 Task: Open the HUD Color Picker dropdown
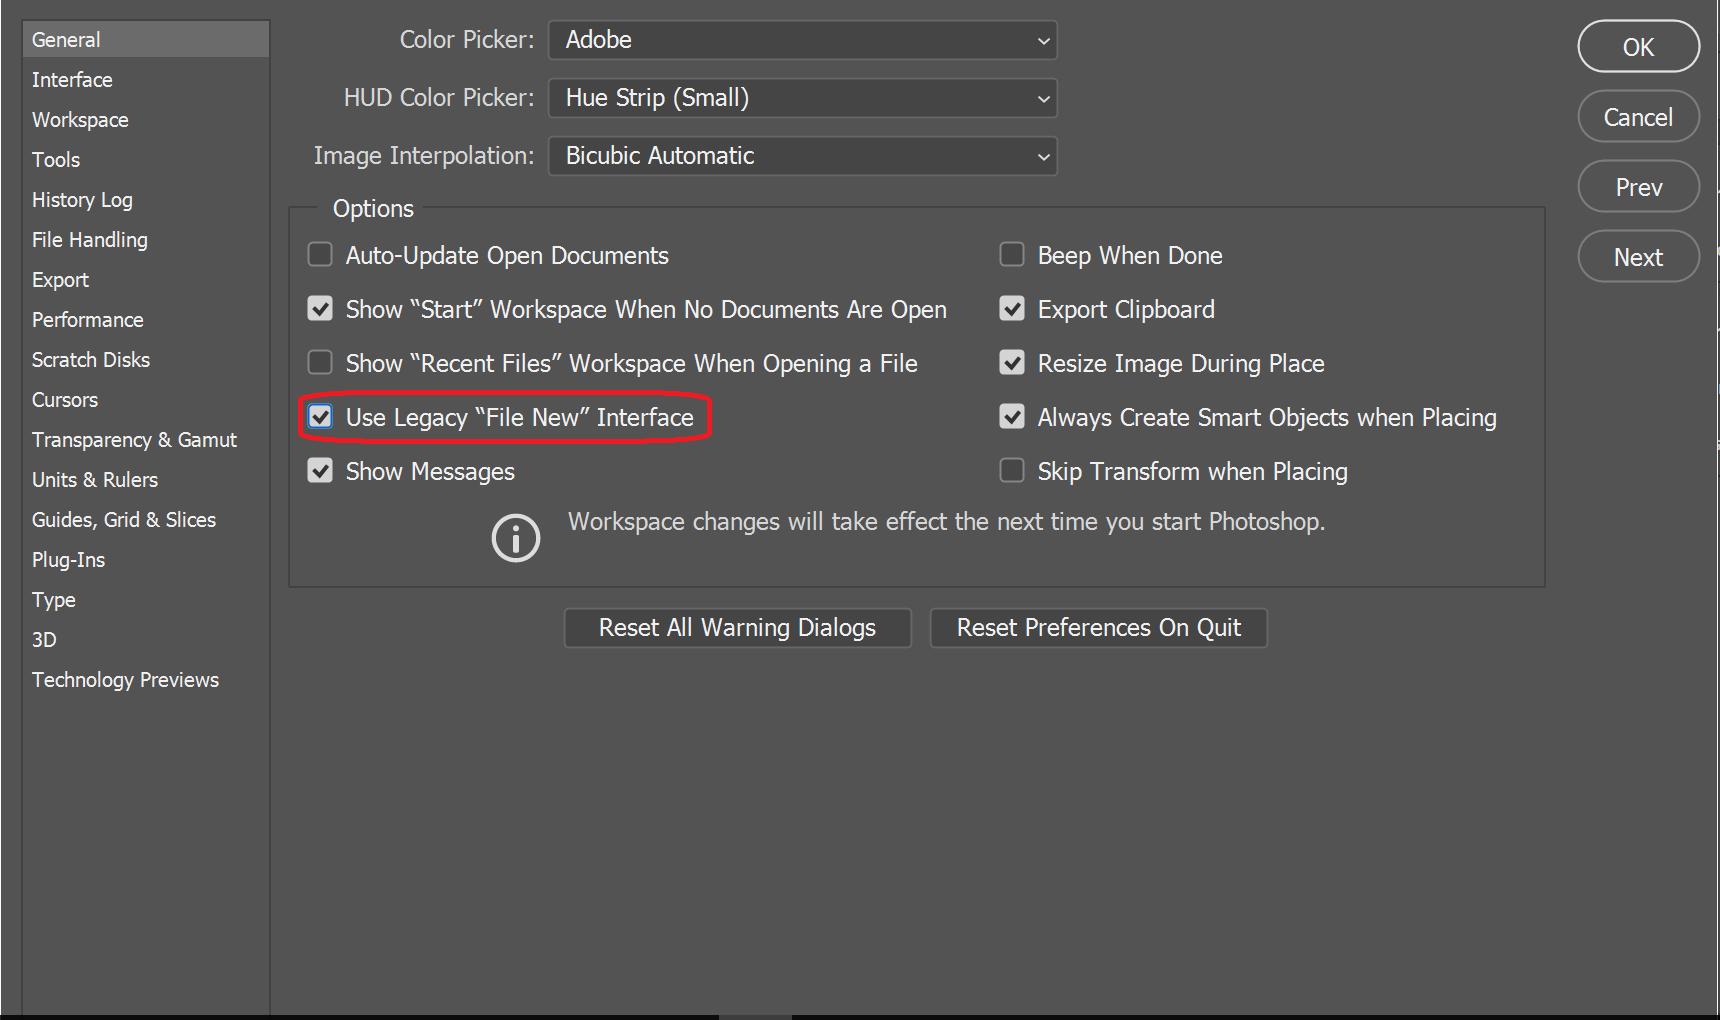click(x=801, y=98)
